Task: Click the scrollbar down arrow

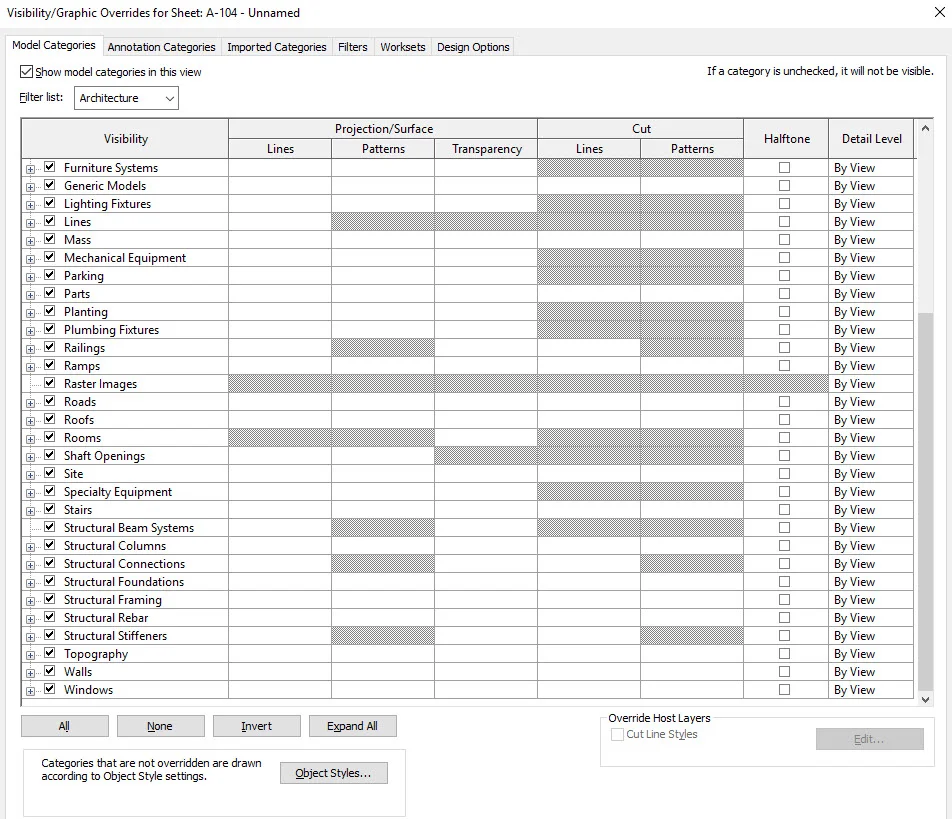Action: click(925, 699)
